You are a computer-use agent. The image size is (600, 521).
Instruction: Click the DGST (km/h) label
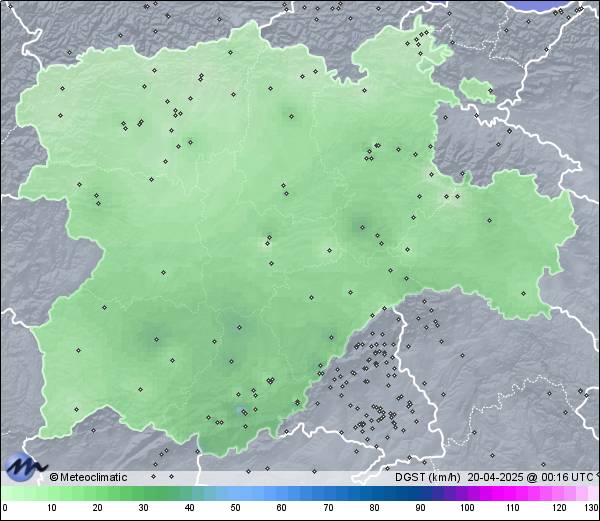pyautogui.click(x=428, y=477)
